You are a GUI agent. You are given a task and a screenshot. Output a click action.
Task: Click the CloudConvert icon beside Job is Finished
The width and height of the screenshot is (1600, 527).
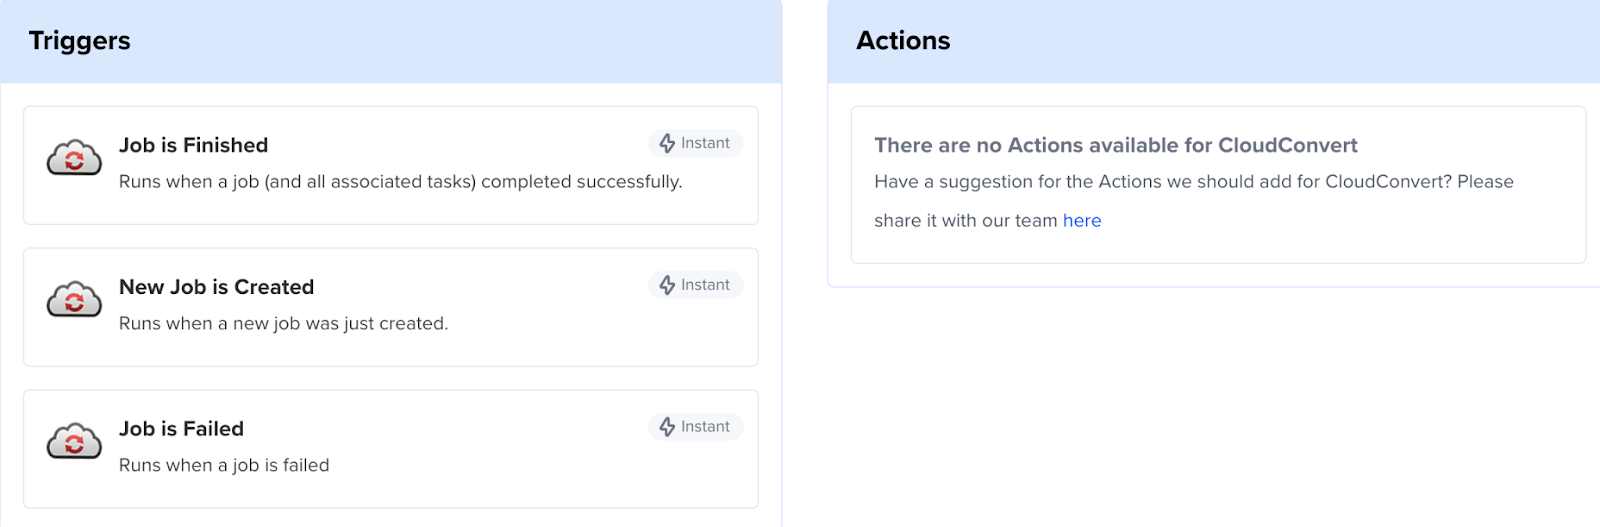(x=74, y=158)
